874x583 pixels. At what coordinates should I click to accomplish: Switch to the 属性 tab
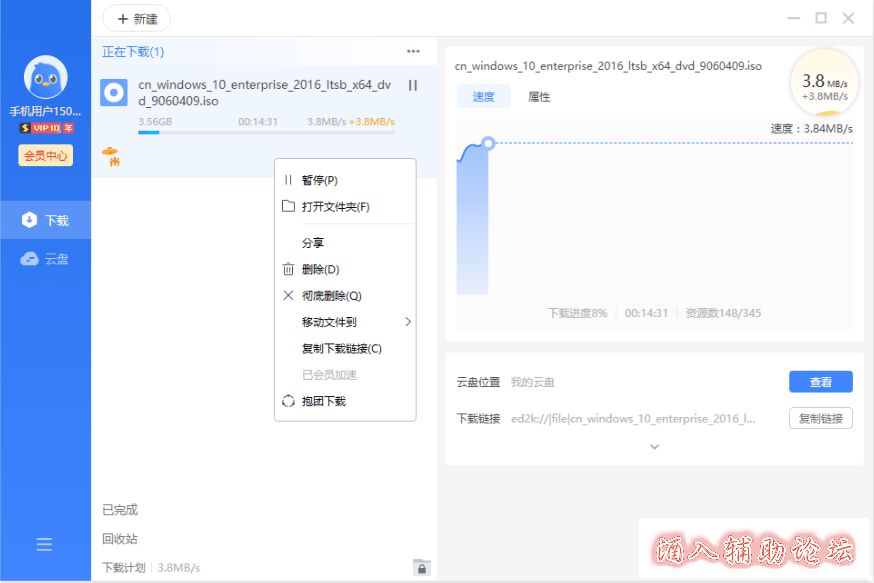[538, 96]
